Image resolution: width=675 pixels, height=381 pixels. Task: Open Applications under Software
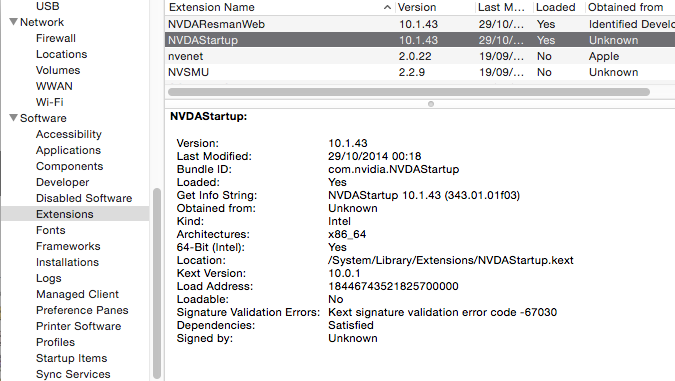(x=68, y=150)
